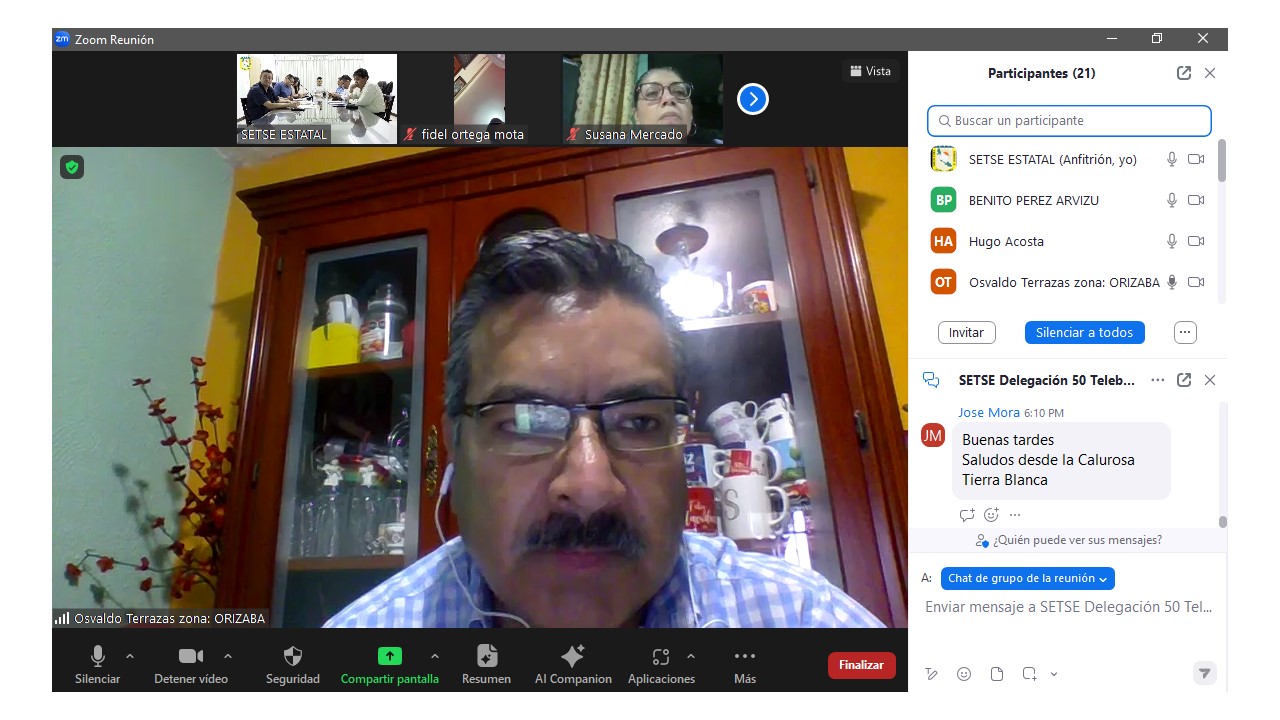The image size is (1280, 720).
Task: Open the Resumen icon in toolbar
Action: pyautogui.click(x=487, y=657)
